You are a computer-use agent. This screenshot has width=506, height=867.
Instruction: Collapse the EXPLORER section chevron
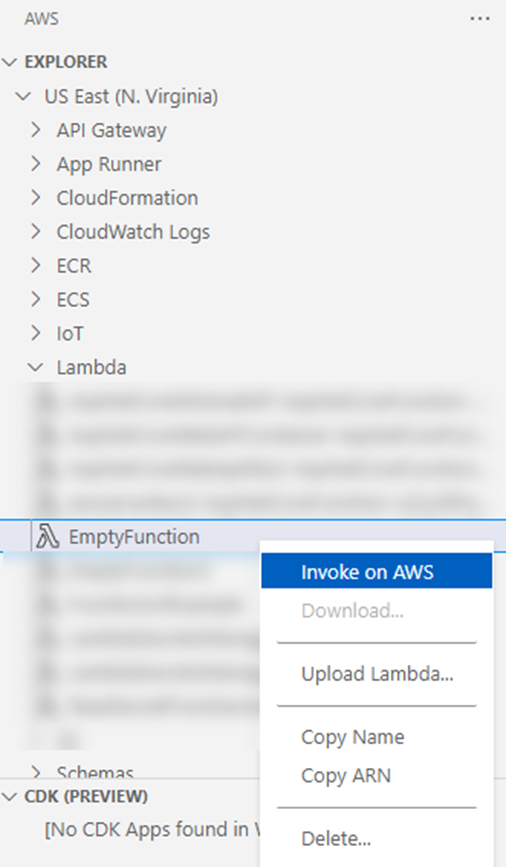9,62
